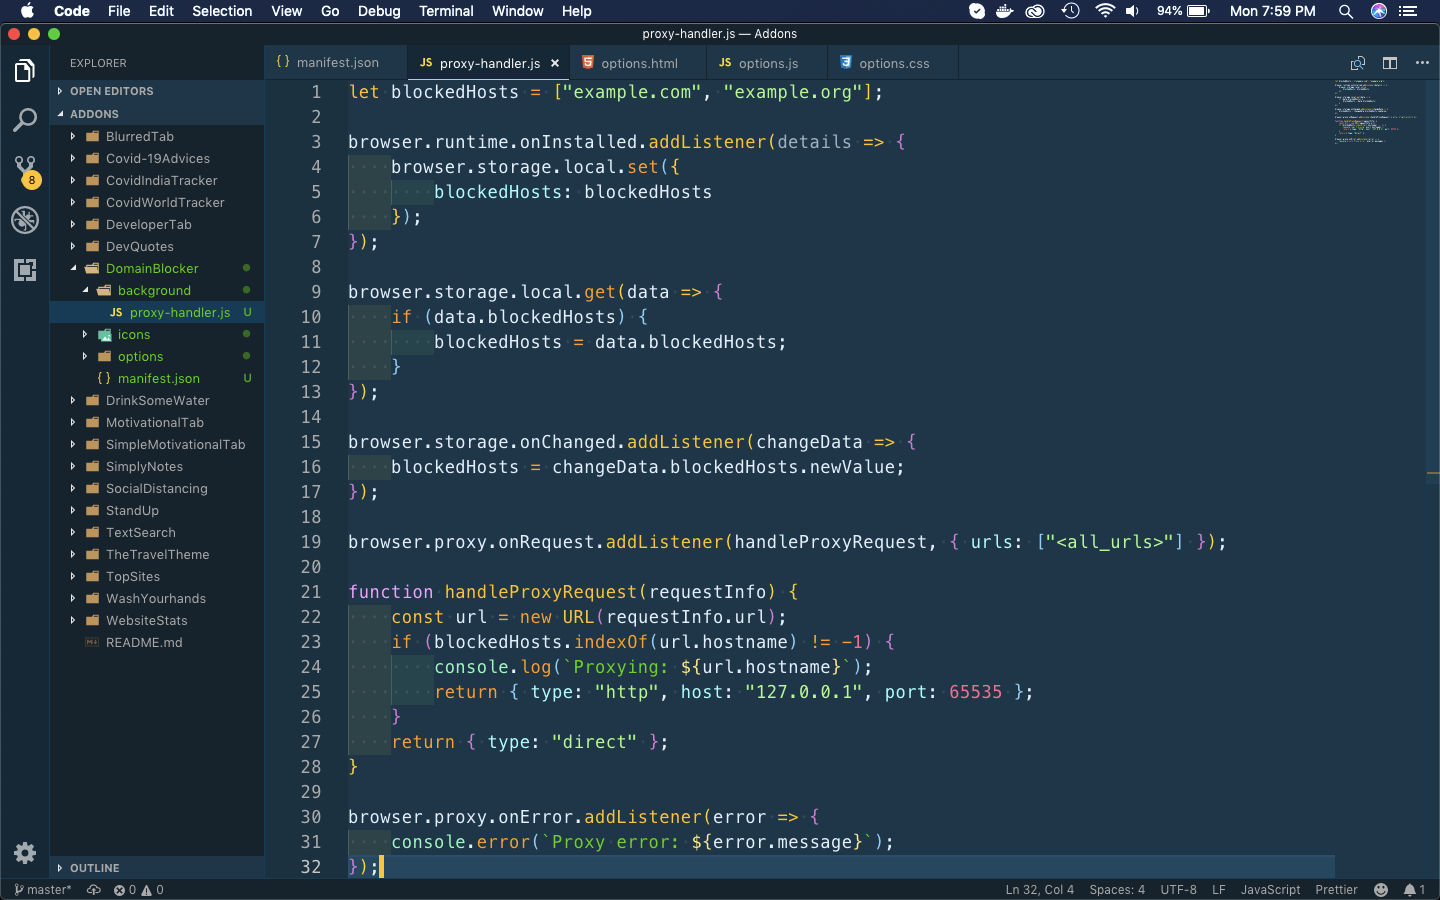Click Ln 32, Col 4 in status bar
Image resolution: width=1440 pixels, height=900 pixels.
[1039, 890]
